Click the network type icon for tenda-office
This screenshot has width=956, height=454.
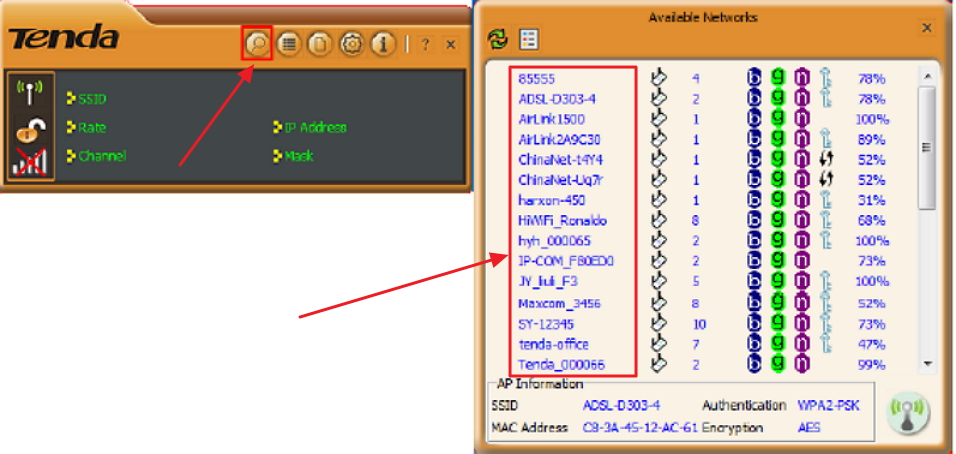(x=658, y=344)
